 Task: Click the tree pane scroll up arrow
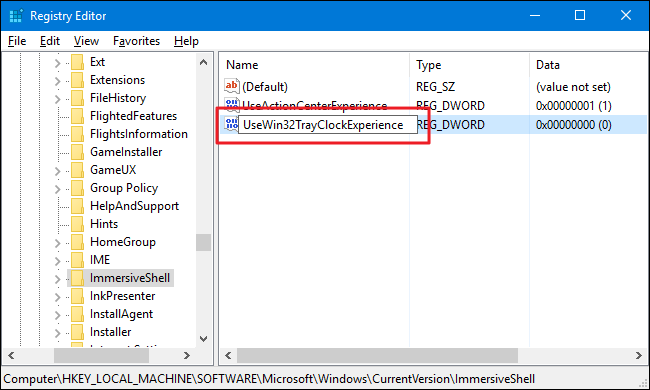203,63
